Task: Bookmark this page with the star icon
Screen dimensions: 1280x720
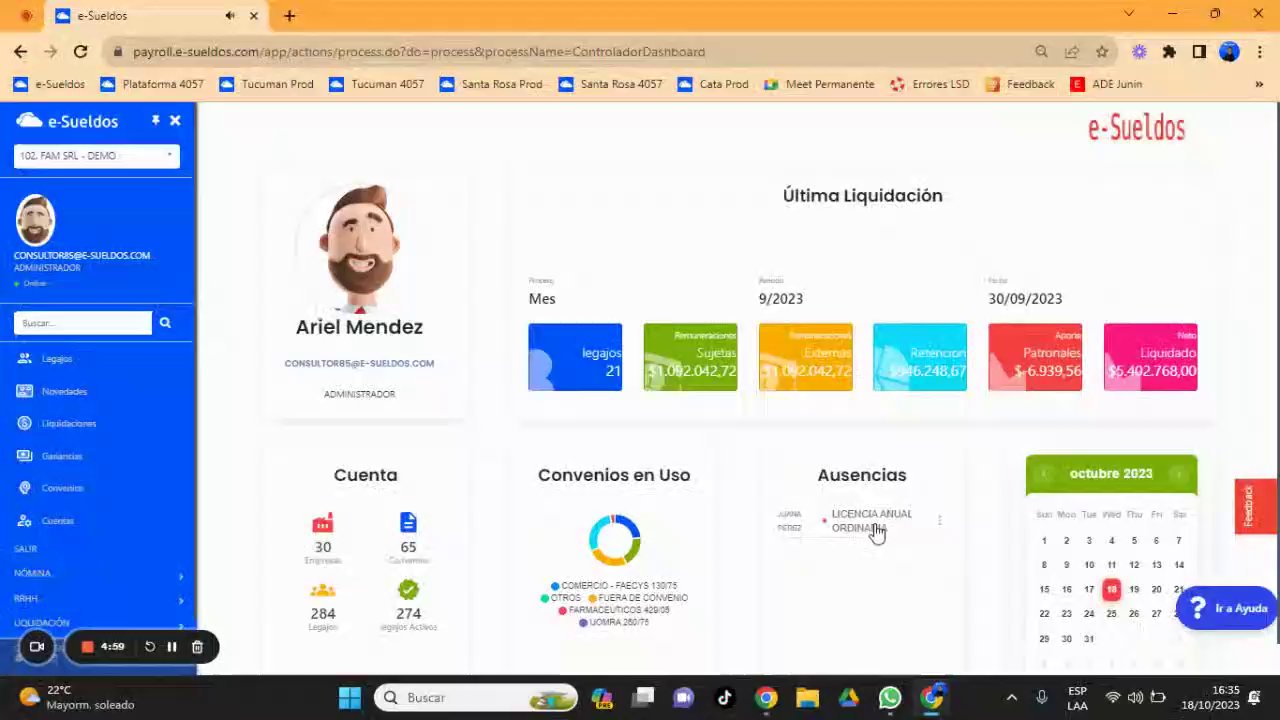Action: [1101, 52]
